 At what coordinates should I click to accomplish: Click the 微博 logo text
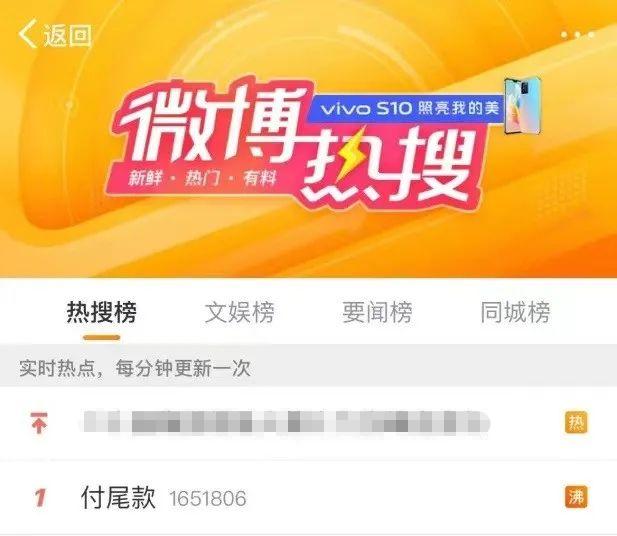pos(213,126)
